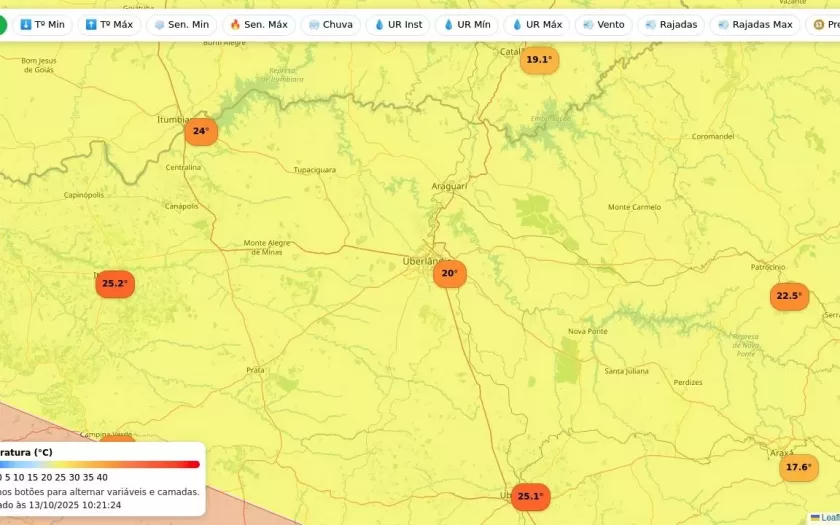Screen dimensions: 840x525
Task: Enable the Tº Máx temperature layer
Action: 109,24
